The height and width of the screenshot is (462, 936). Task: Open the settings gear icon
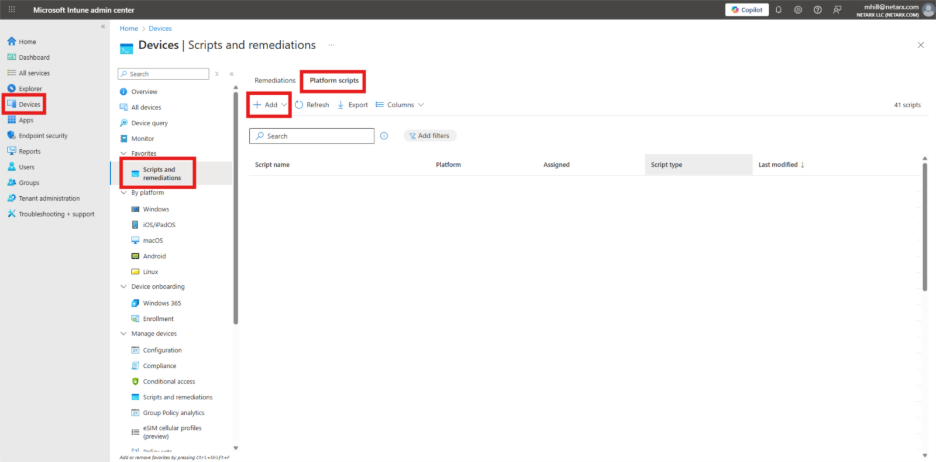[x=798, y=9]
